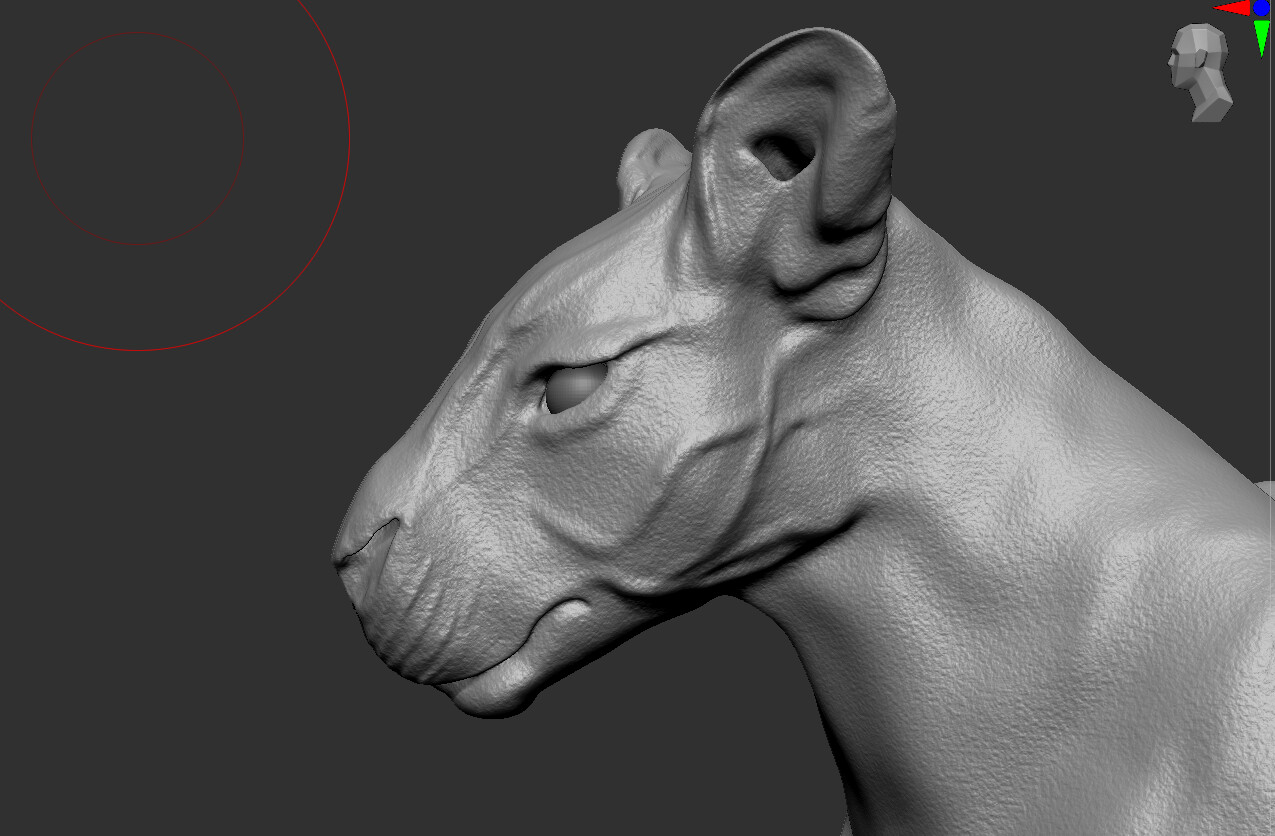The height and width of the screenshot is (836, 1275).
Task: Click the blue Z-axis sphere of the axis gizmo
Action: 1261,8
